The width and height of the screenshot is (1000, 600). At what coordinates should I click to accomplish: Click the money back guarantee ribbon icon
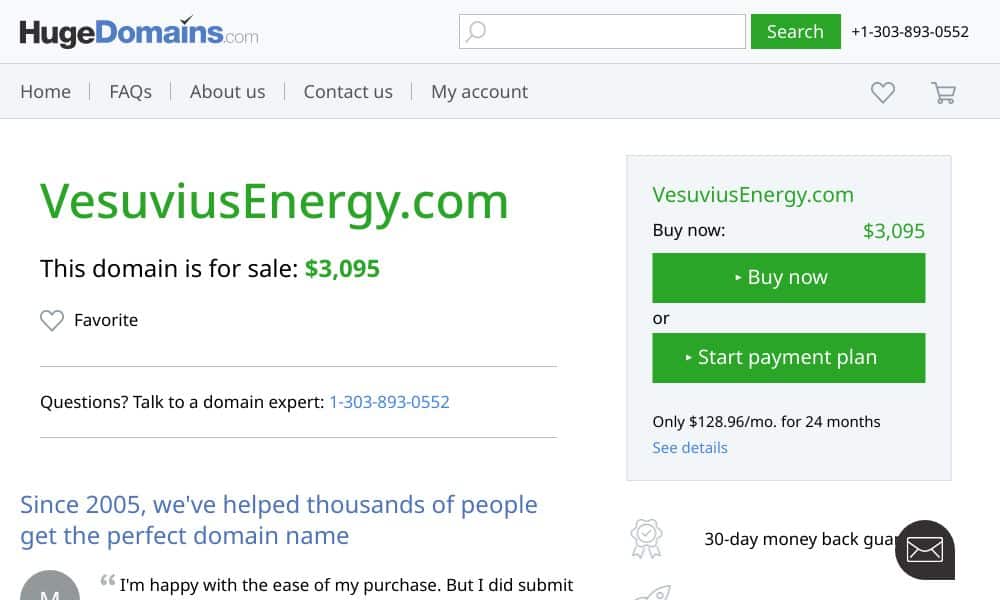(x=647, y=539)
